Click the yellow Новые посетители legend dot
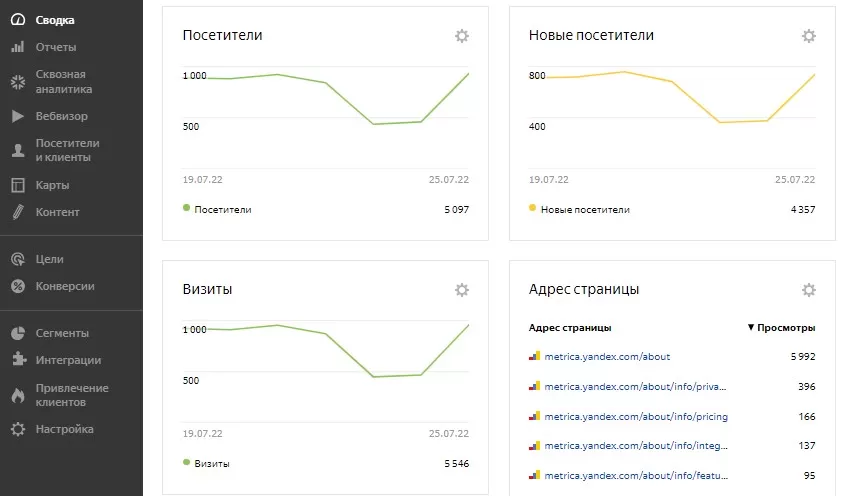The width and height of the screenshot is (841, 496). (x=532, y=208)
